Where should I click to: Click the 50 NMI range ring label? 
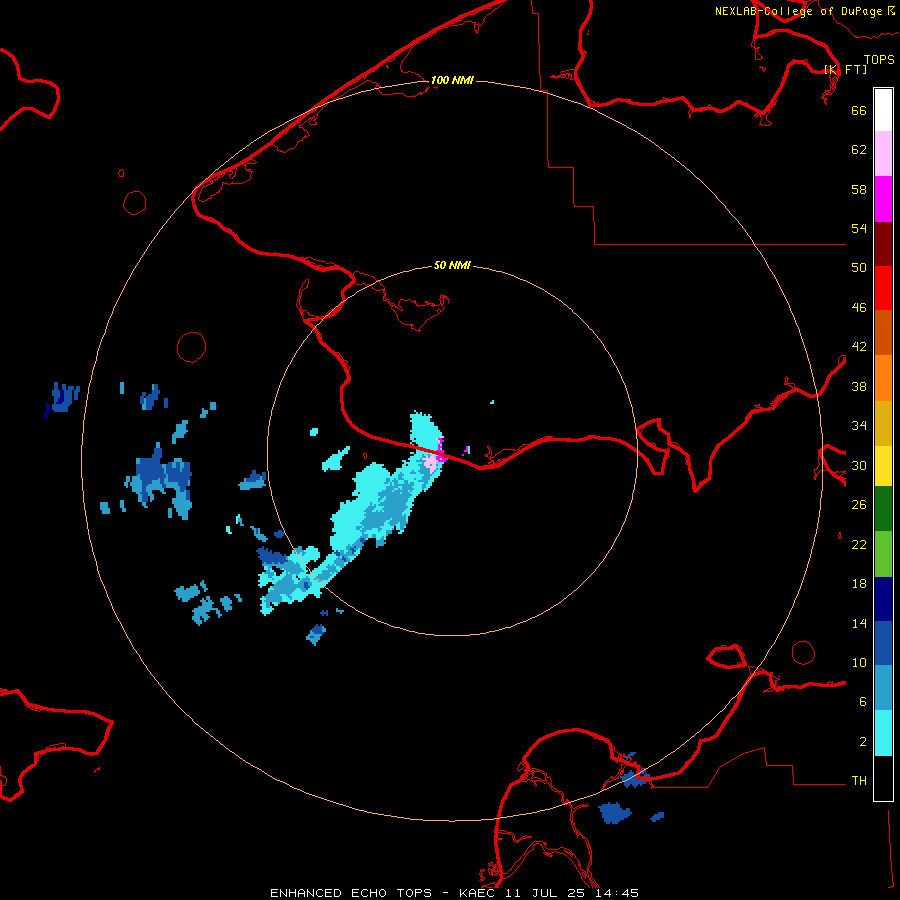click(x=452, y=265)
